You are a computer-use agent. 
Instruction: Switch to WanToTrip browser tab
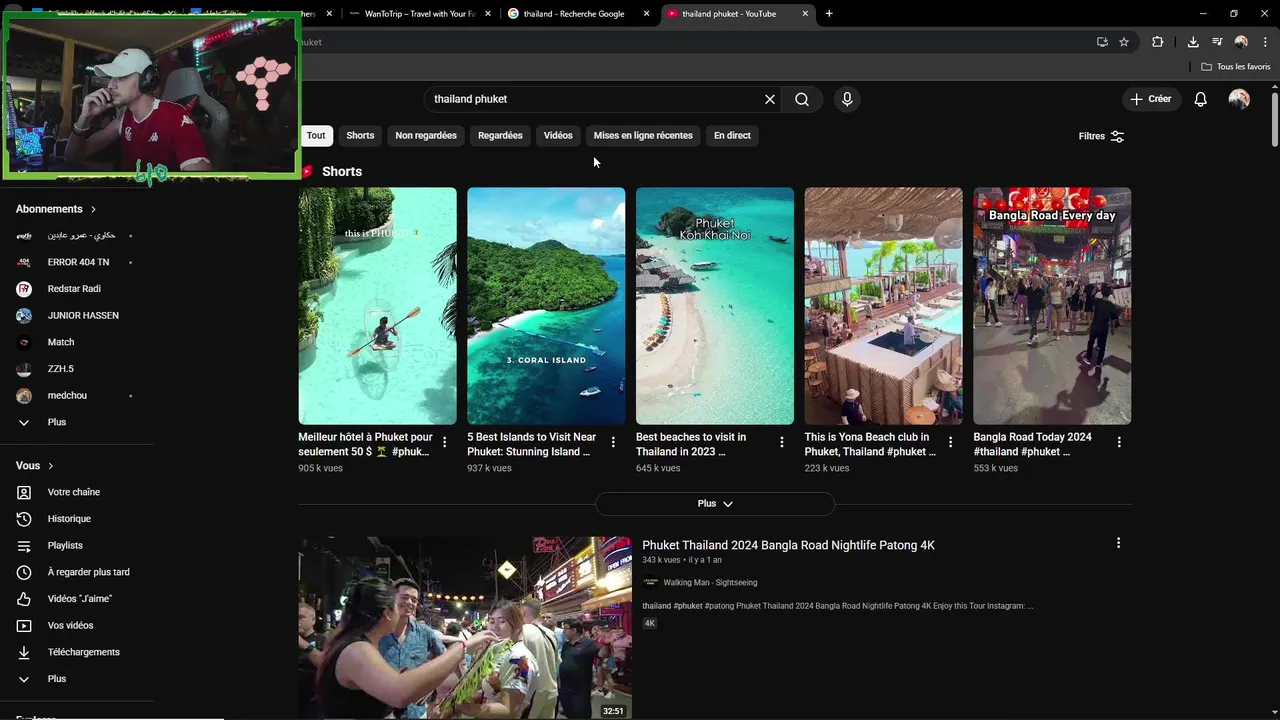(419, 14)
